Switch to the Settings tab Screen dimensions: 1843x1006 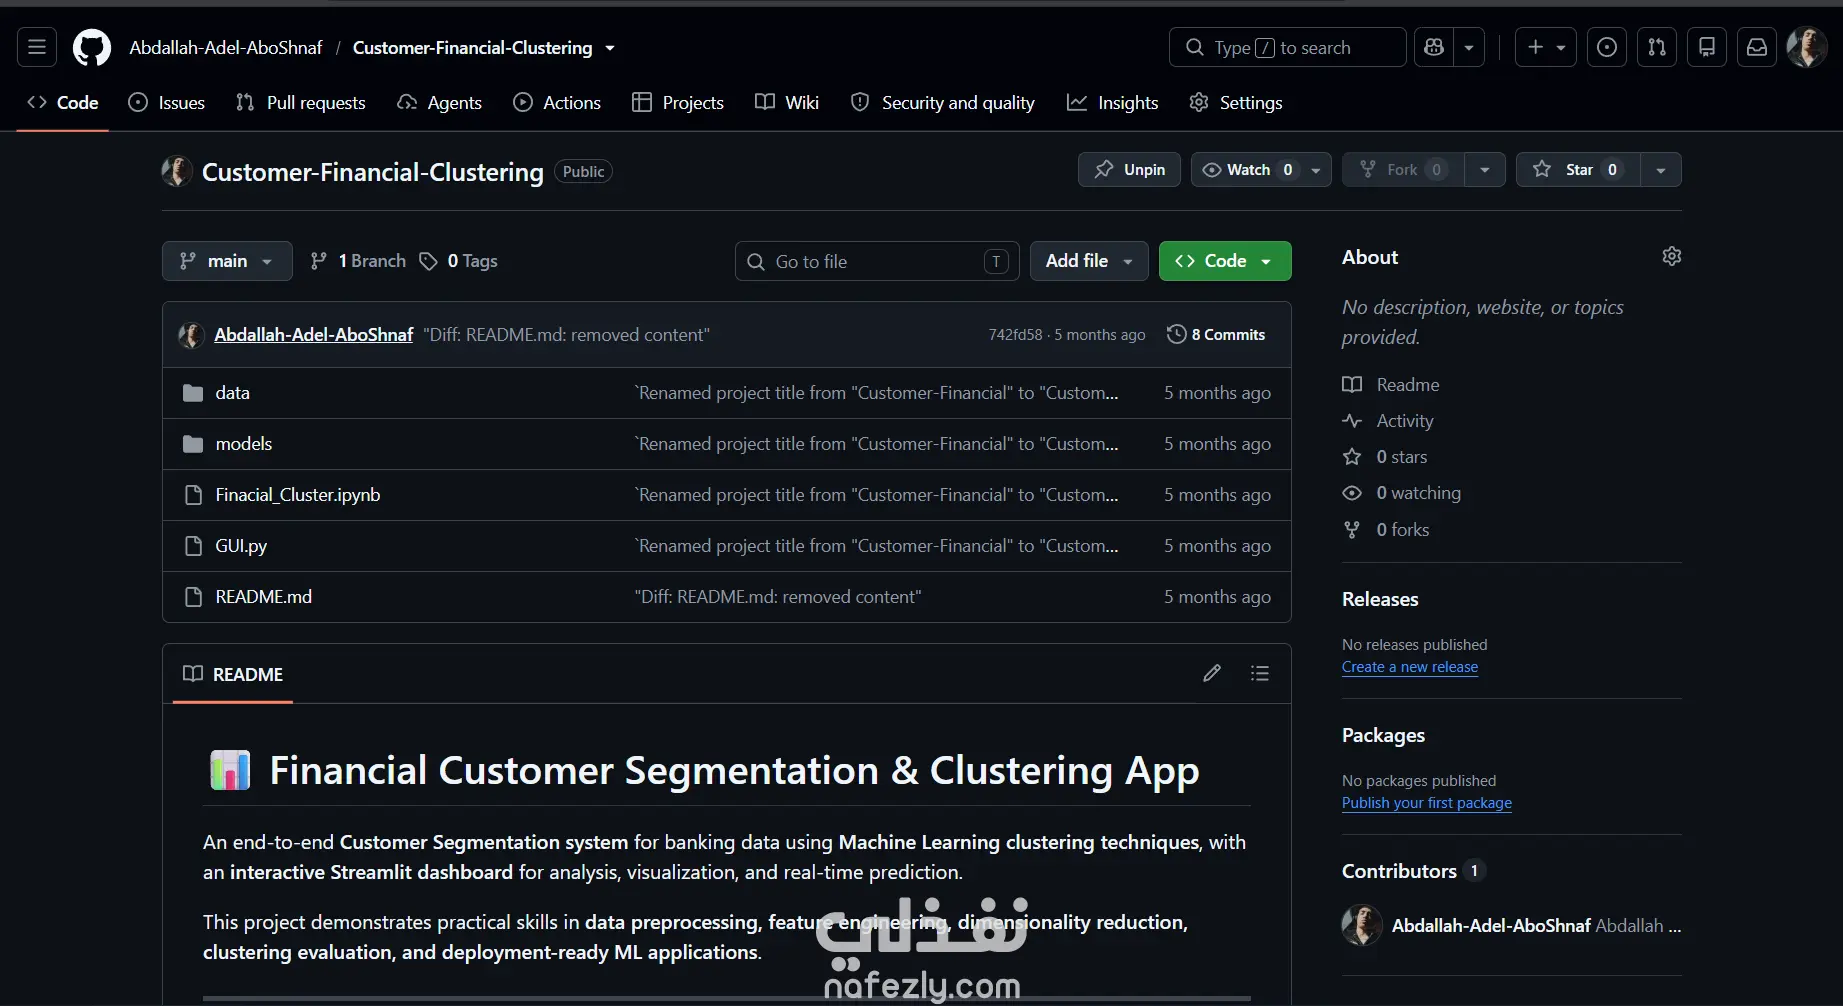[1236, 102]
